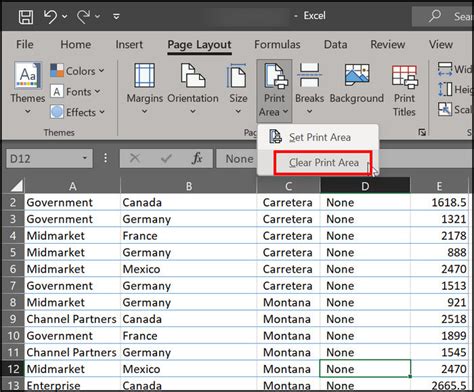
Task: Open the Themes gallery
Action: click(28, 89)
